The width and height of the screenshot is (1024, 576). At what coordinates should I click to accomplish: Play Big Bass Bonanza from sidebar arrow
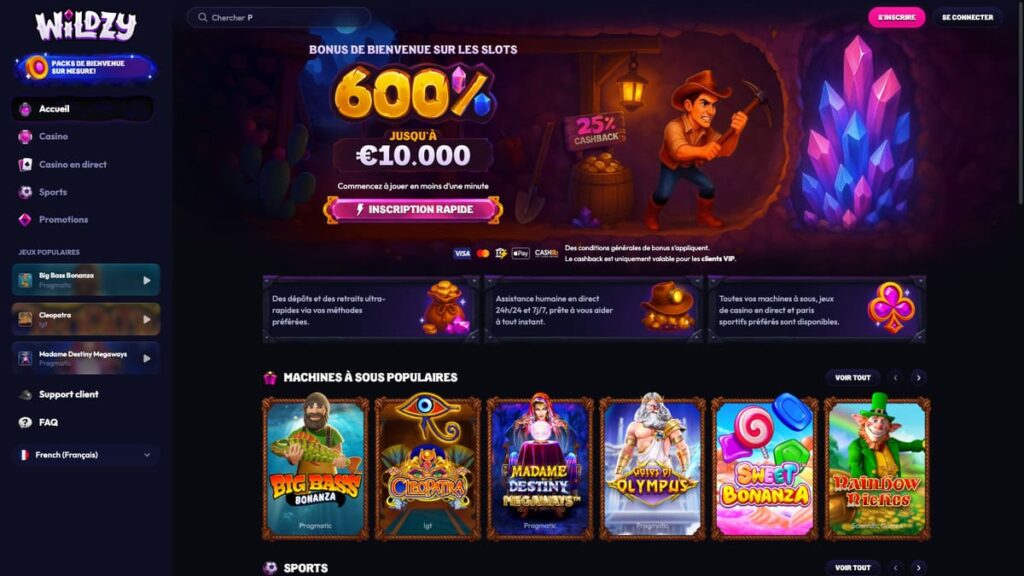click(147, 280)
